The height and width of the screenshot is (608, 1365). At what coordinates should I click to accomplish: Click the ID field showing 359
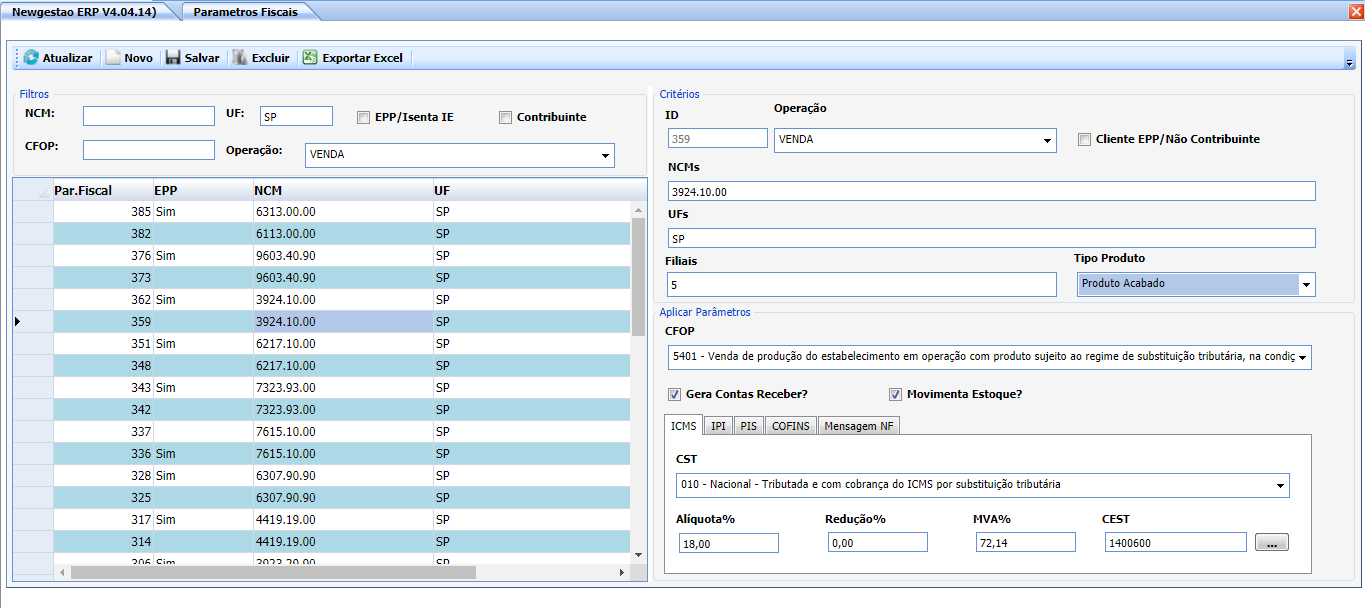coord(718,139)
